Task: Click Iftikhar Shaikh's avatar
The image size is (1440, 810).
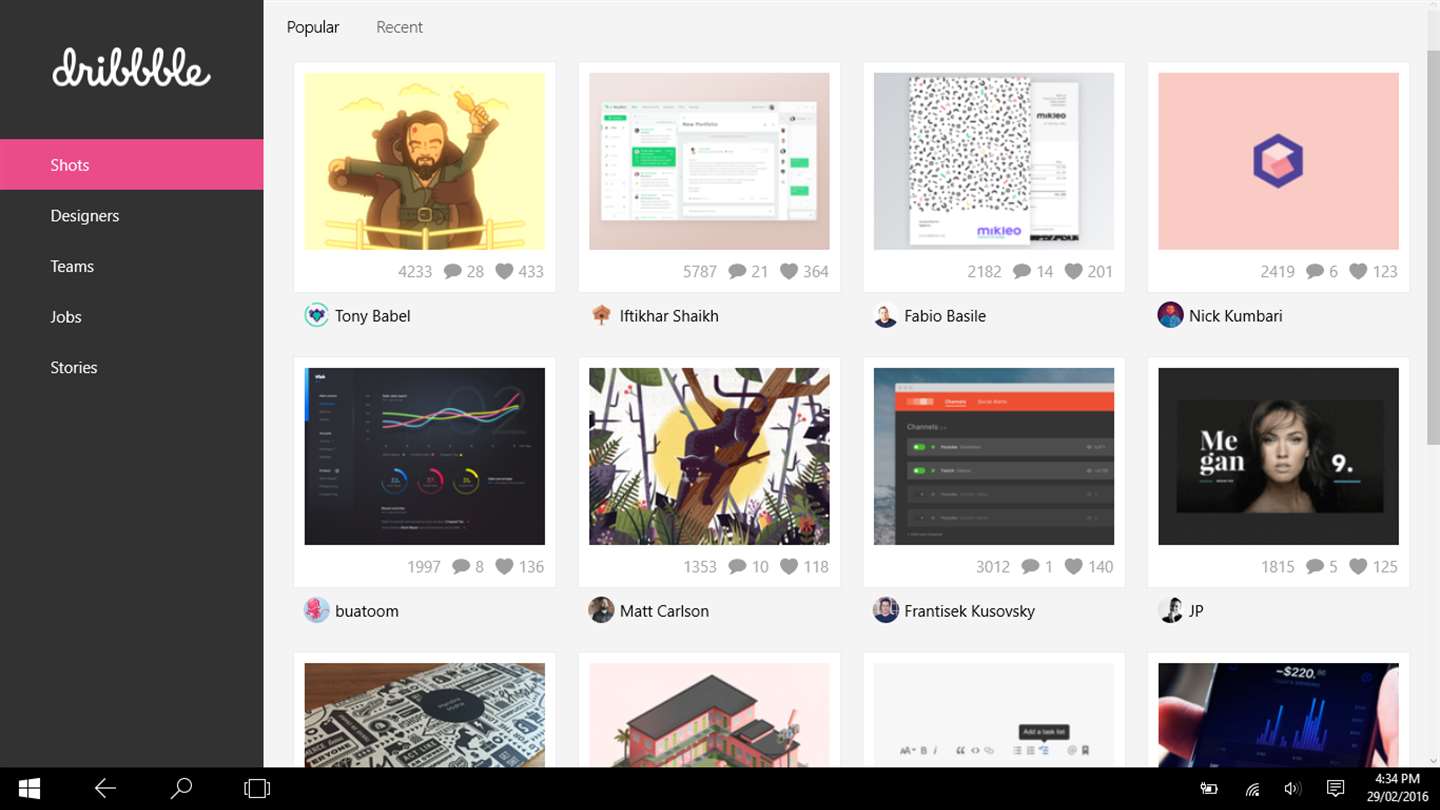Action: tap(601, 315)
